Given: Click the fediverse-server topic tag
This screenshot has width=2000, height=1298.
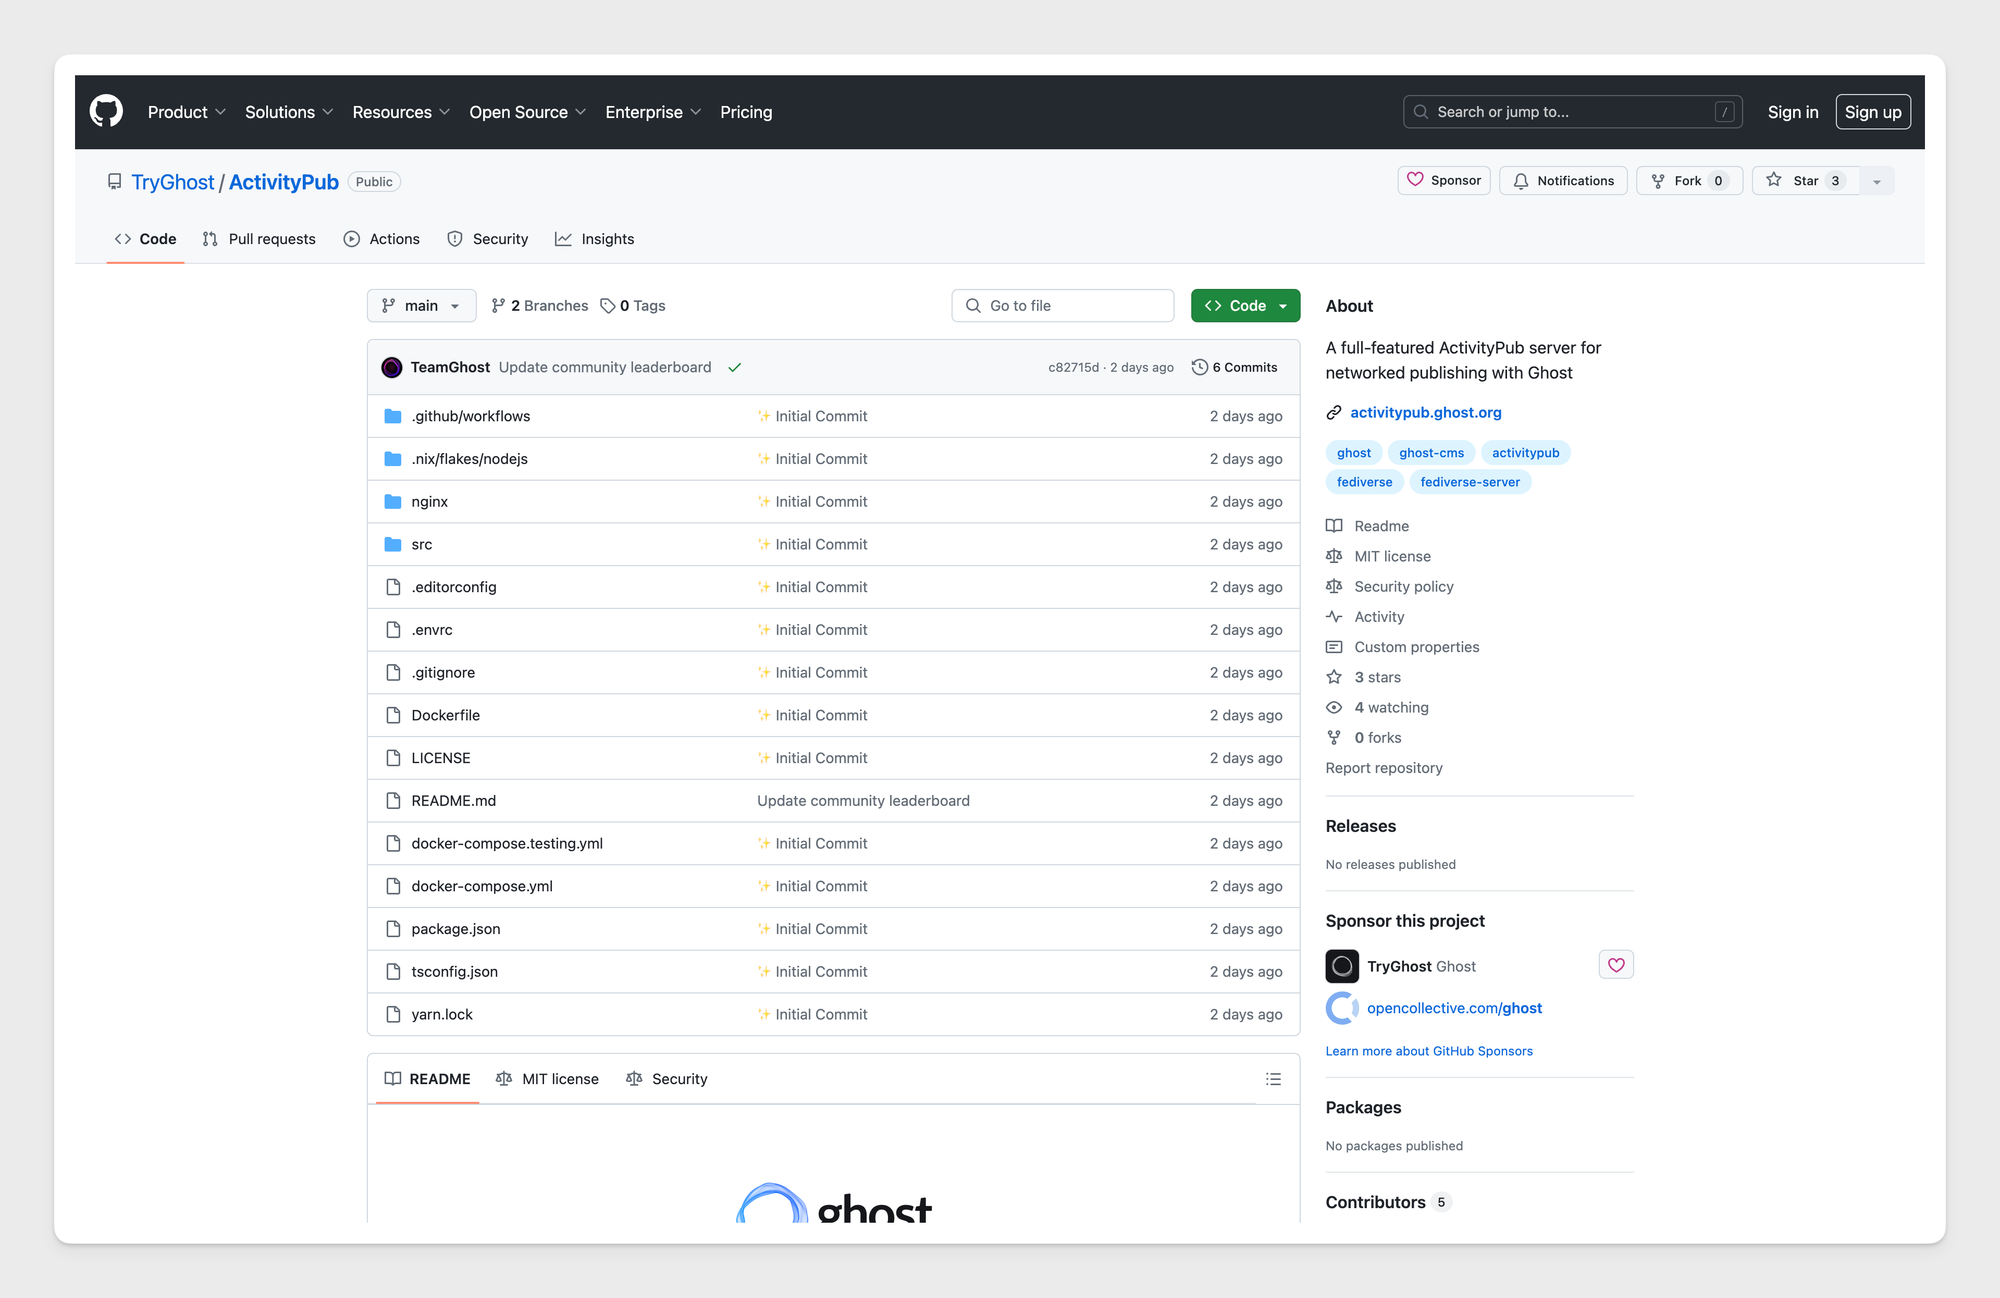Looking at the screenshot, I should coord(1469,482).
